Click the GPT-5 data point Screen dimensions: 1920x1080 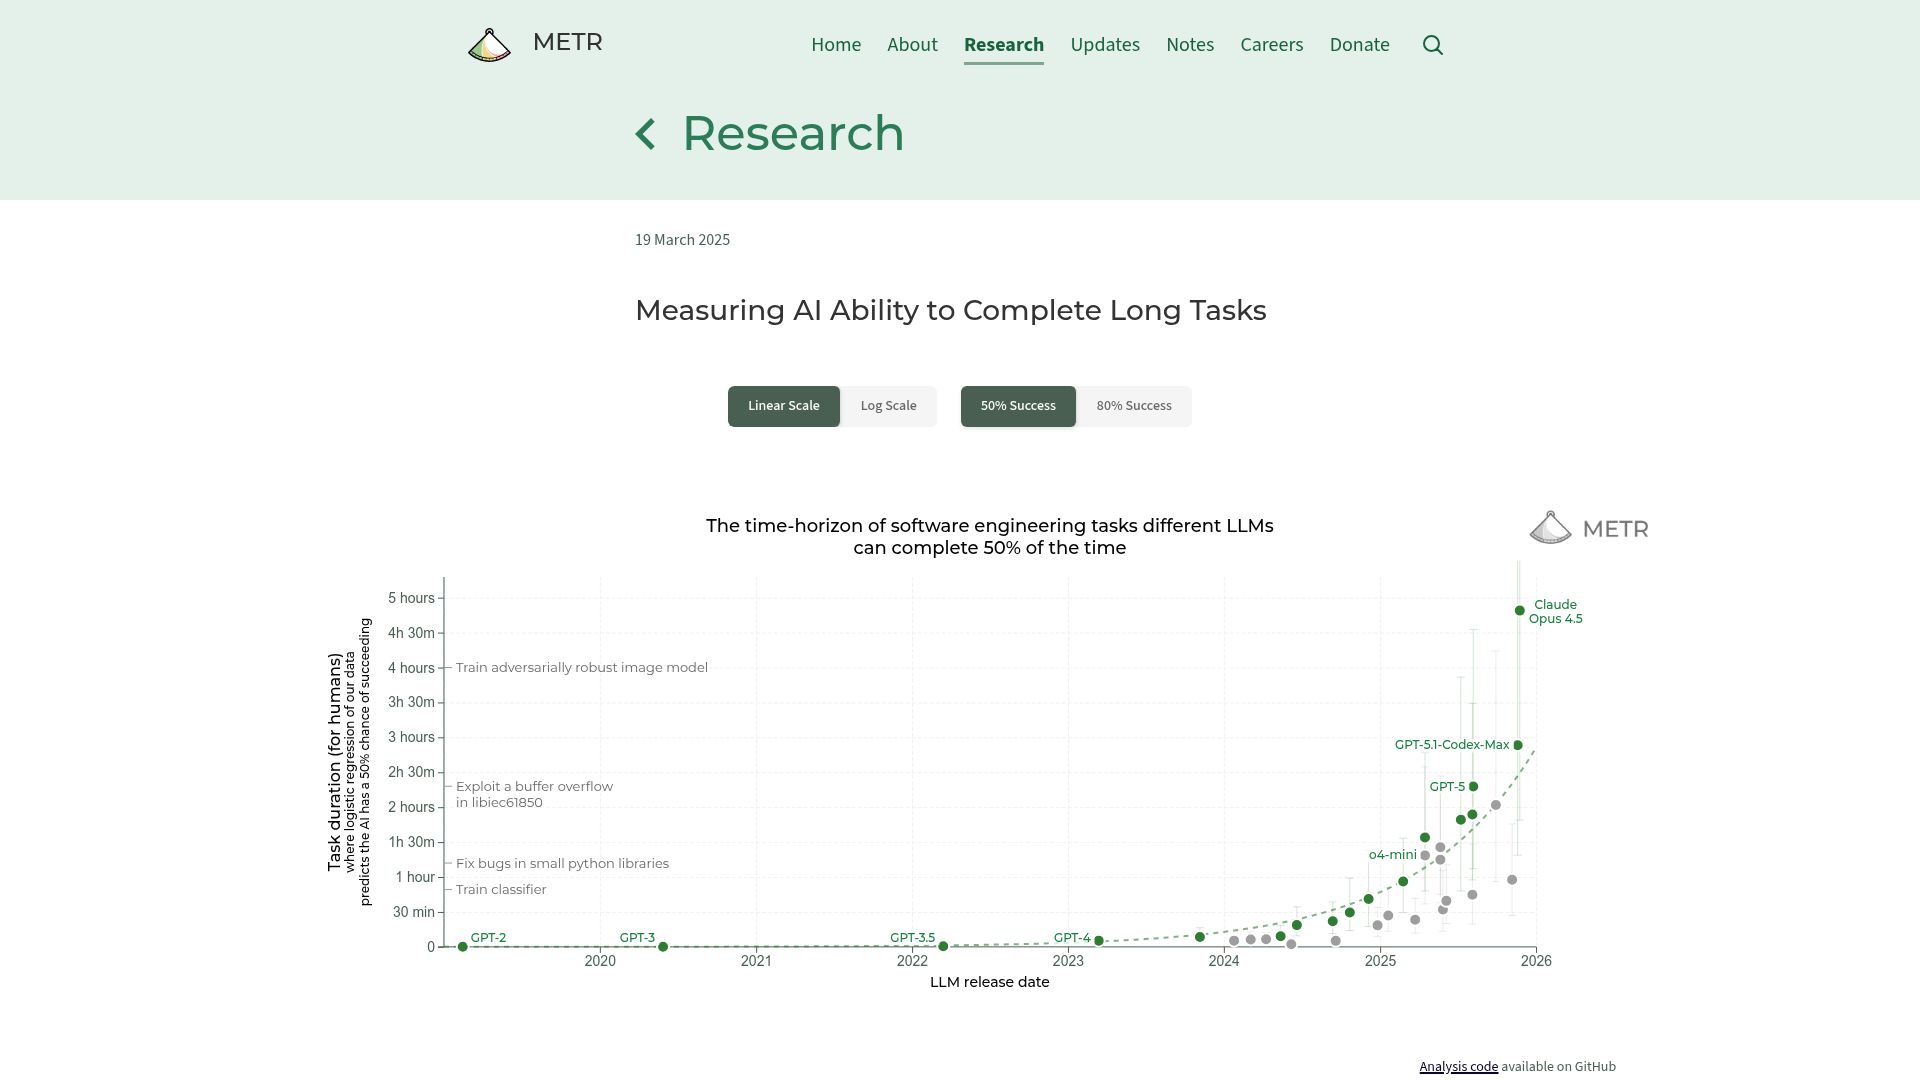click(1473, 787)
